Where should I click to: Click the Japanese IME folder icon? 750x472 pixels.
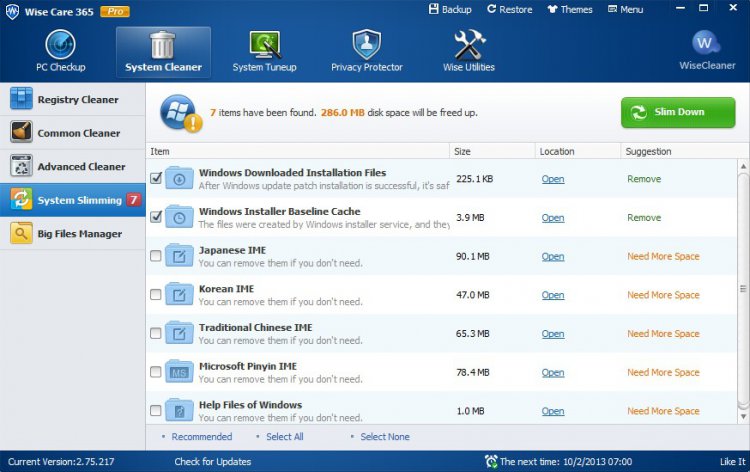[x=179, y=255]
